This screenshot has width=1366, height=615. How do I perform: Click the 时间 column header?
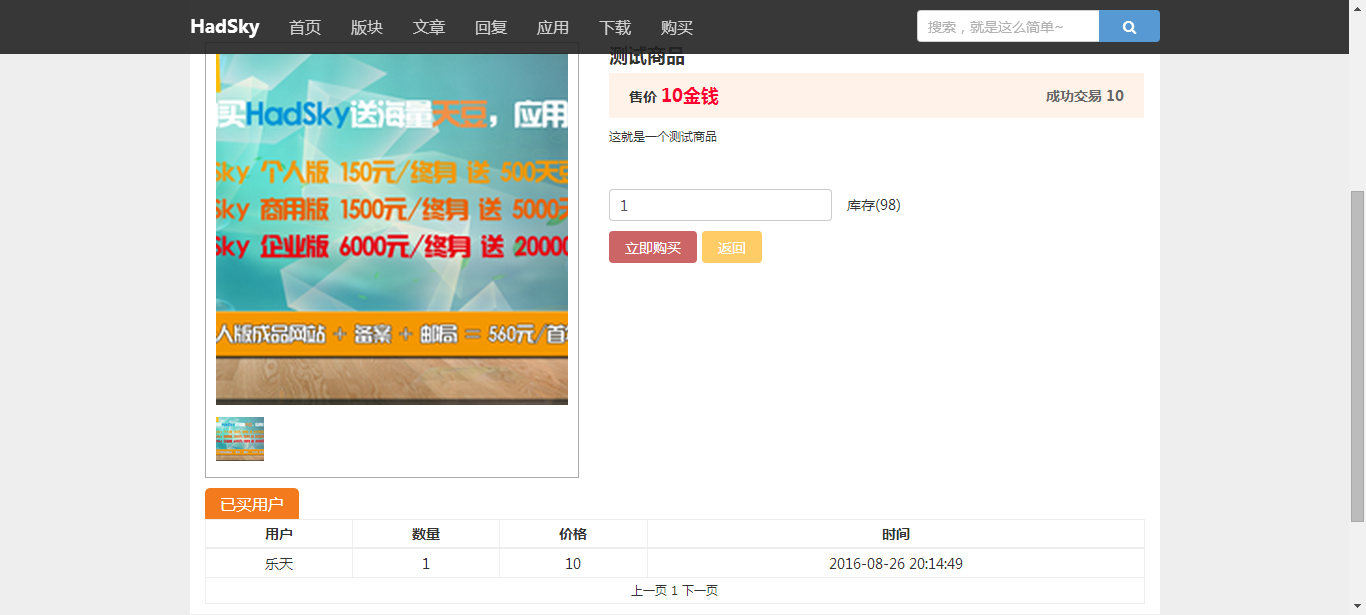[x=896, y=534]
